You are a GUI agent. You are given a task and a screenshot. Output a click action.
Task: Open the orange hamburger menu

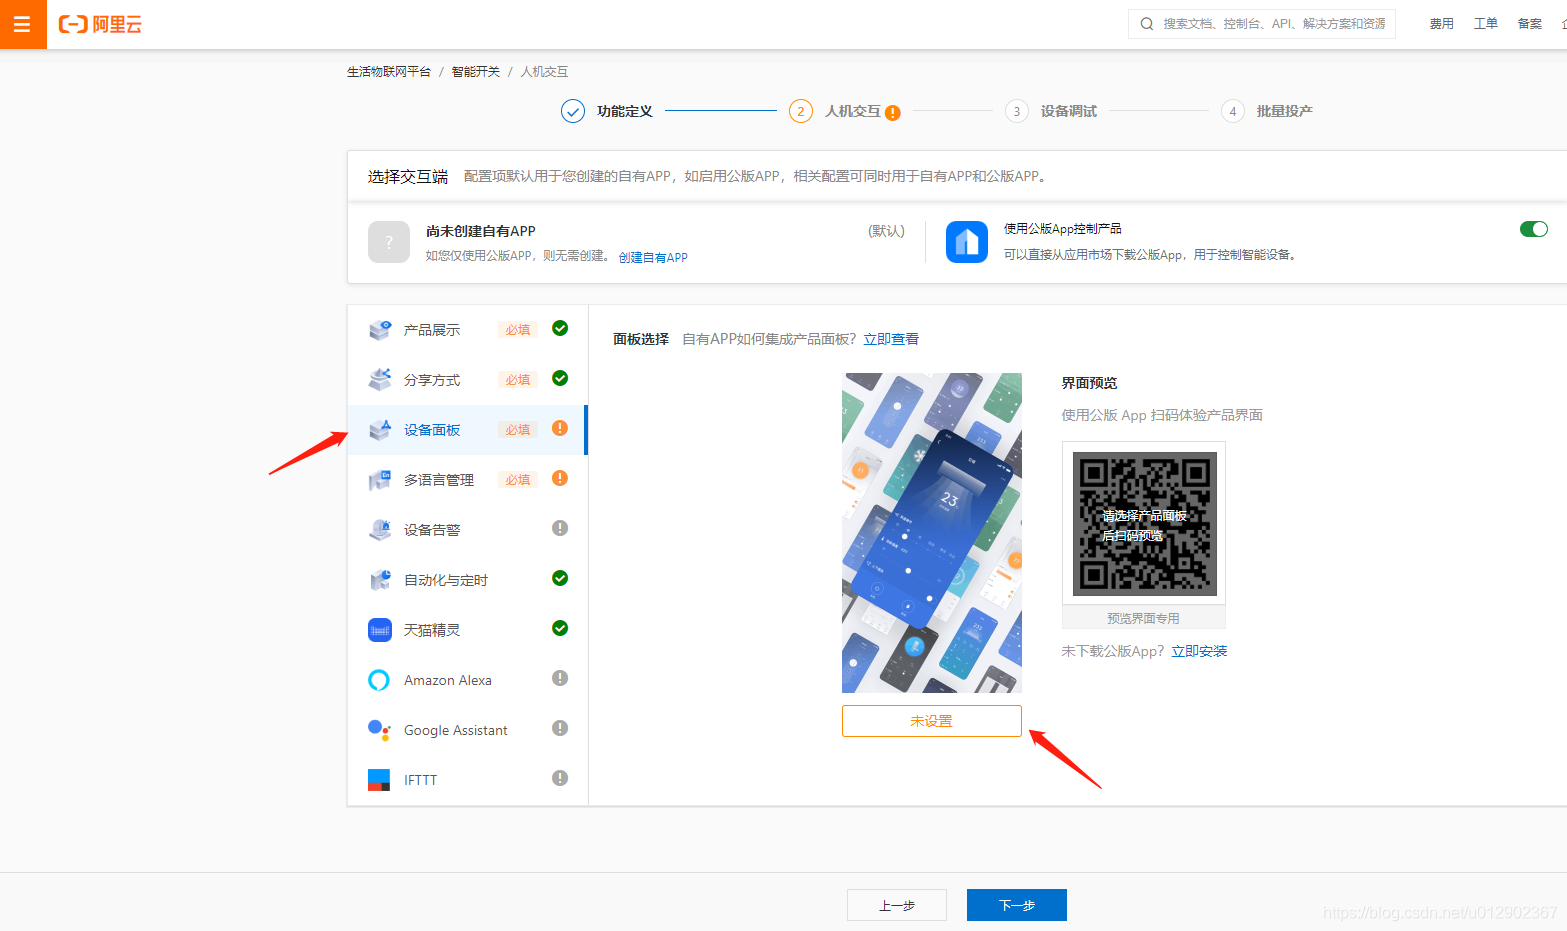click(x=23, y=24)
